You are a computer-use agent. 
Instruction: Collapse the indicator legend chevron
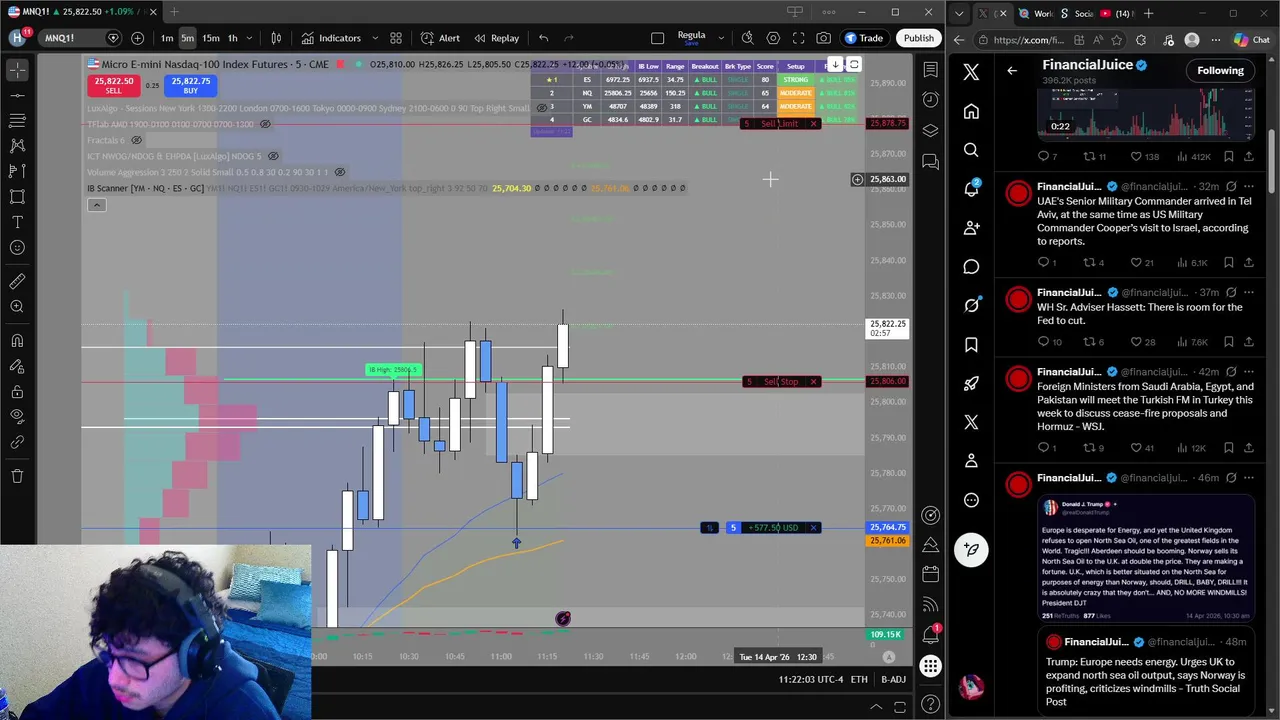coord(96,205)
